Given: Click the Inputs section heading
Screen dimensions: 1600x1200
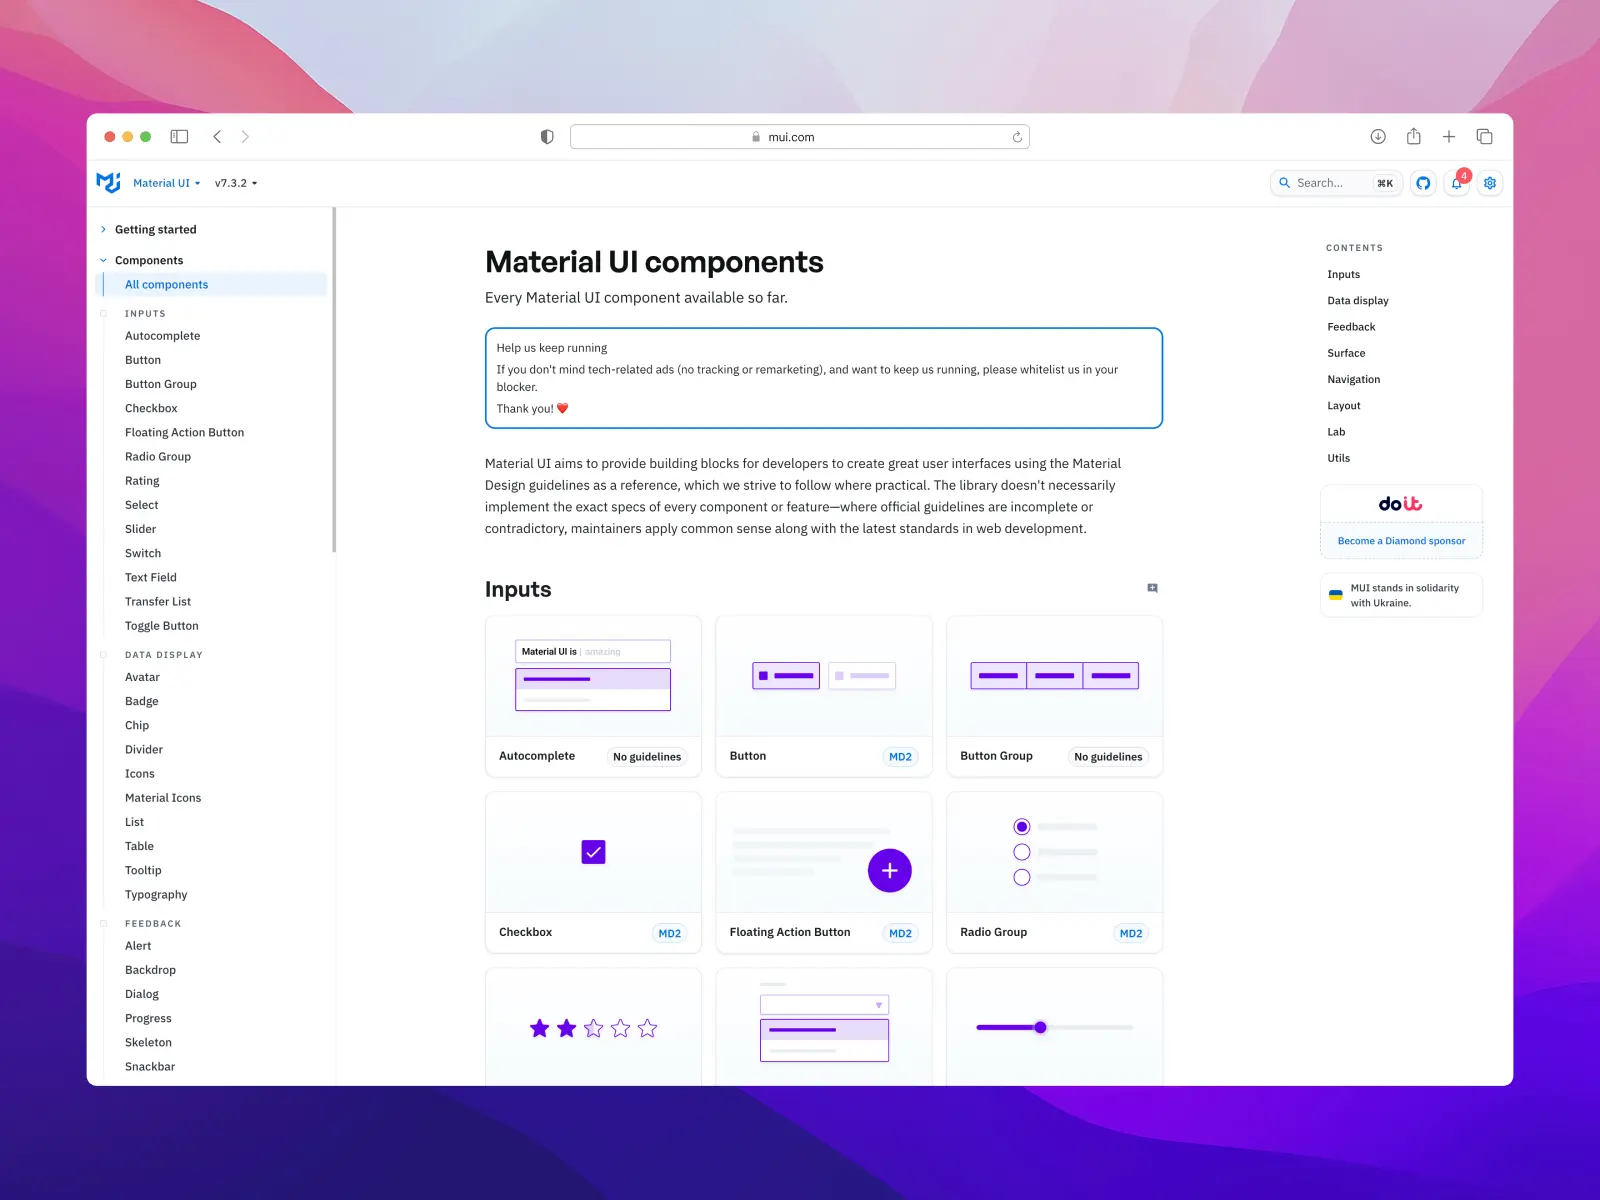Looking at the screenshot, I should (518, 589).
